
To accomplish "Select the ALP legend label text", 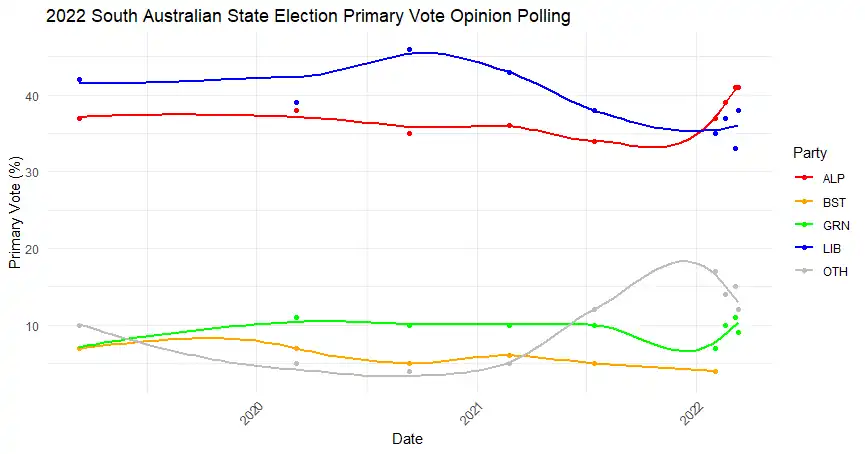I will click(x=834, y=177).
